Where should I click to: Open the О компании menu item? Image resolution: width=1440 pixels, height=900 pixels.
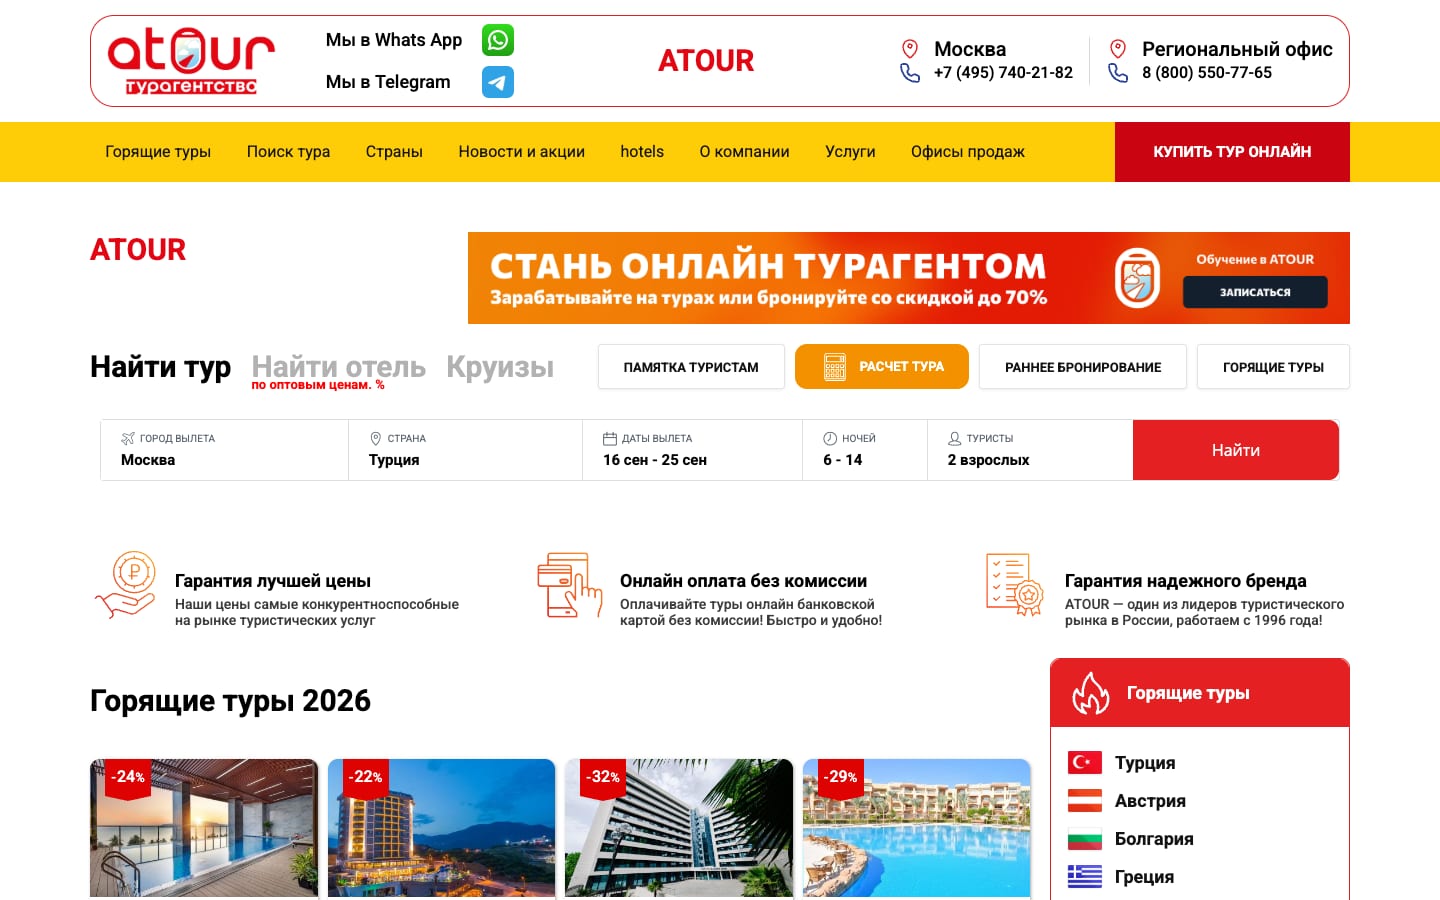745,152
